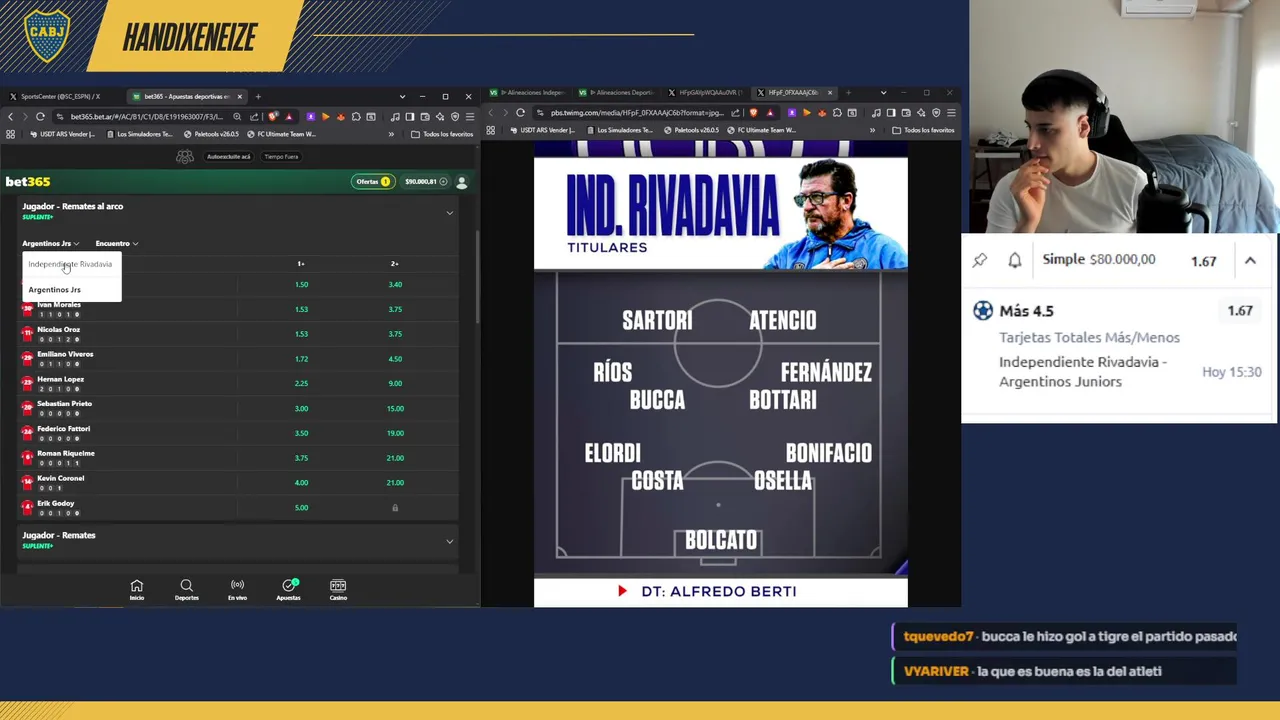The height and width of the screenshot is (720, 1280).
Task: Click the bell notification icon on bet slip
Action: (x=1014, y=260)
